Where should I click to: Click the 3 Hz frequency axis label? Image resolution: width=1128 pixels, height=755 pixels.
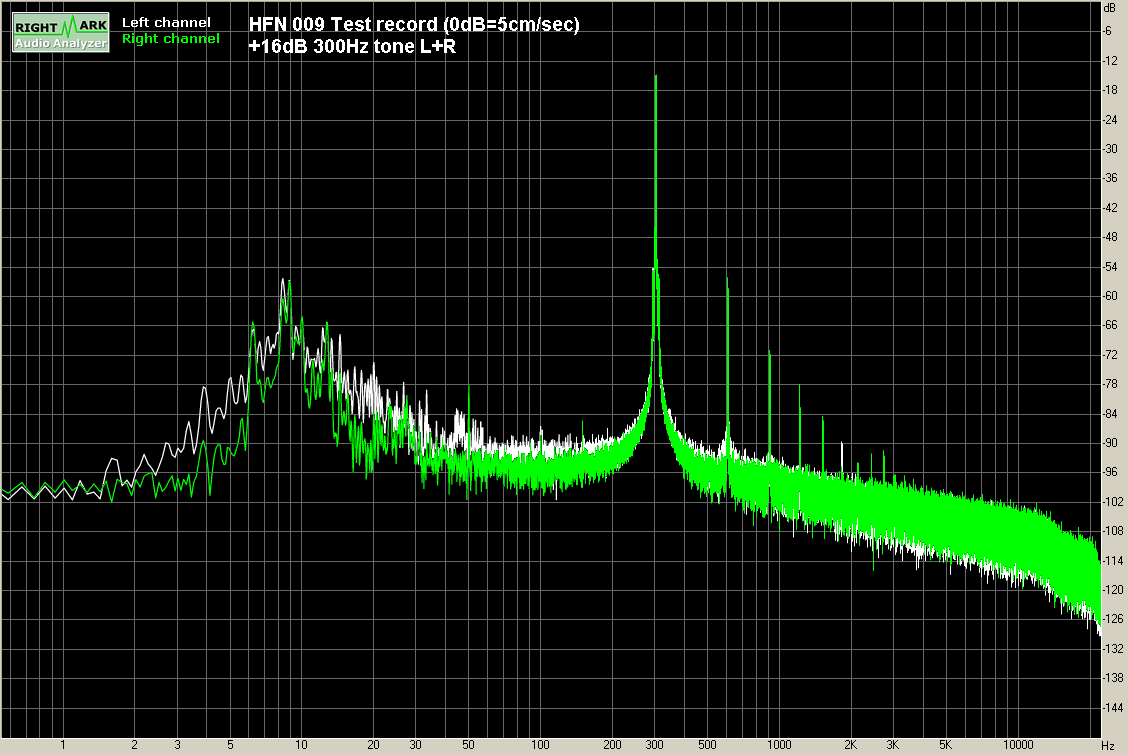tap(177, 745)
